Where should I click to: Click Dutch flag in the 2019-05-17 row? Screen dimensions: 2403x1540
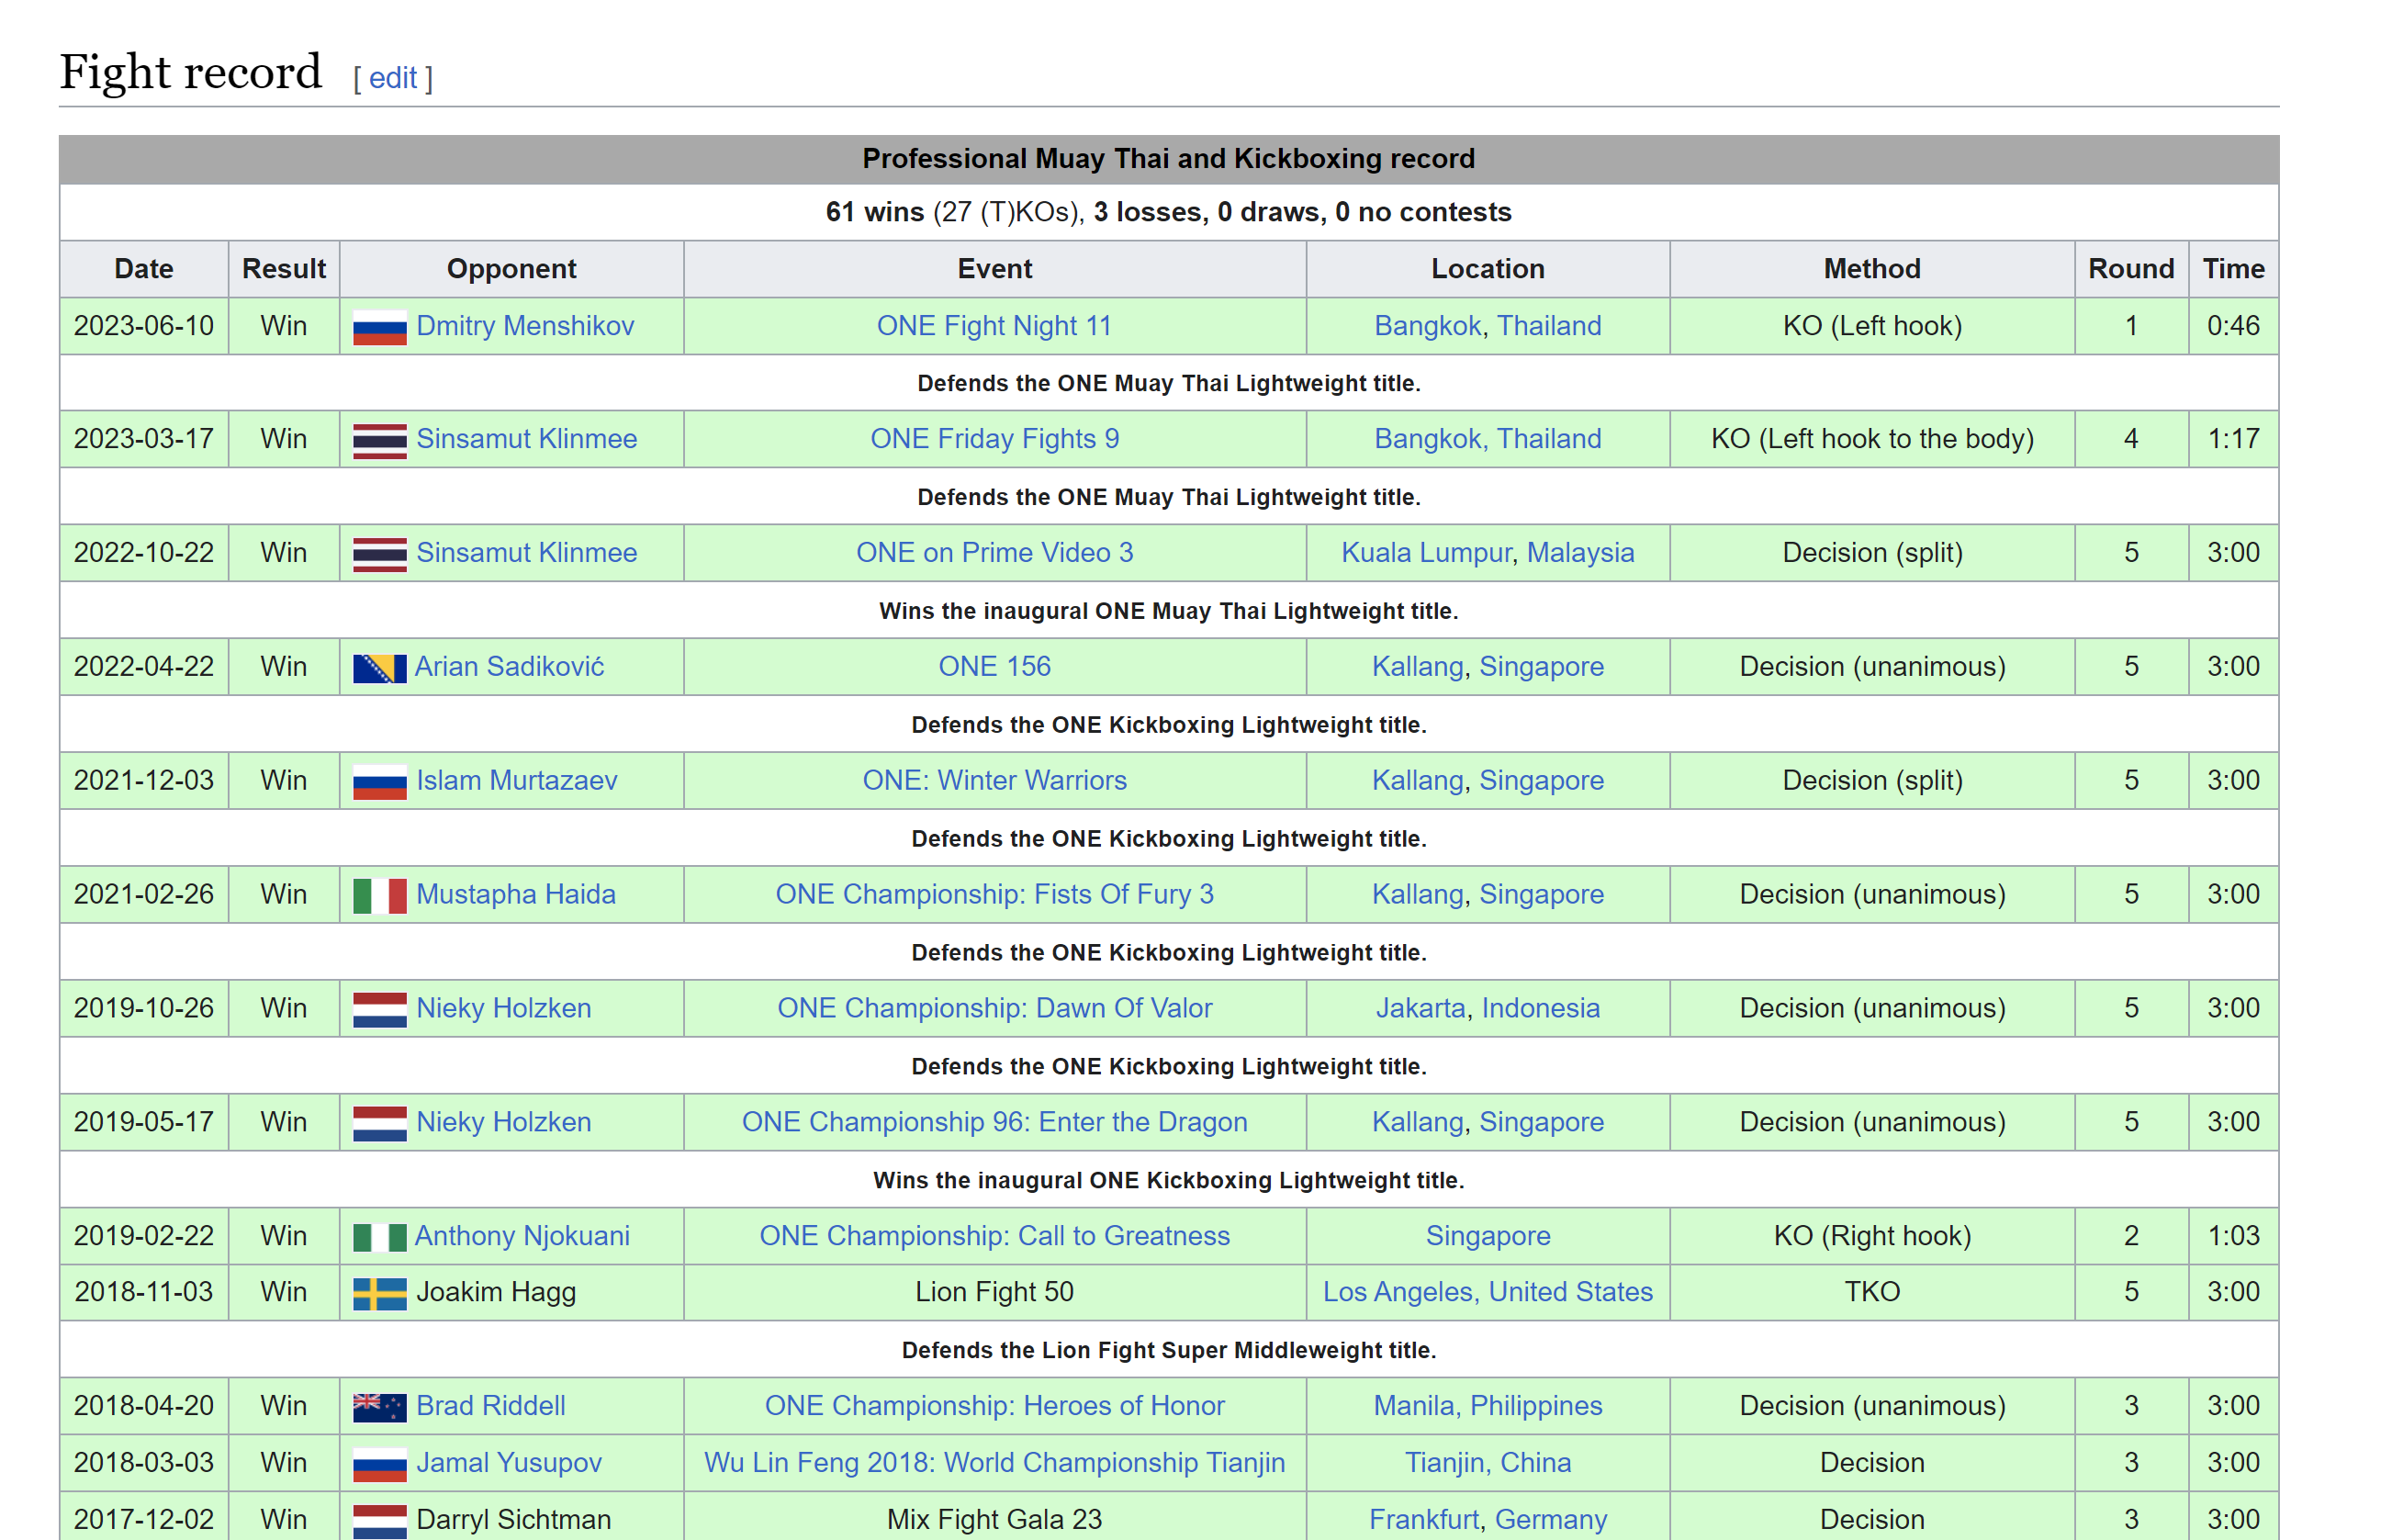(380, 1124)
